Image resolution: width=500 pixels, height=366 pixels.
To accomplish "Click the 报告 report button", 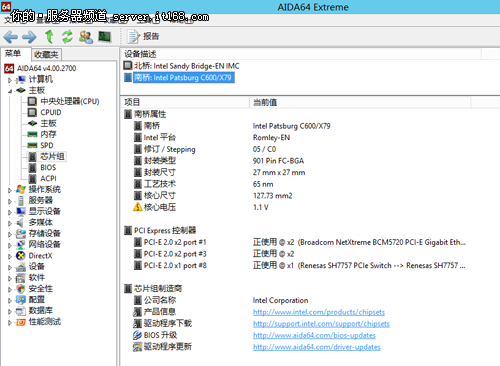I will pos(143,36).
